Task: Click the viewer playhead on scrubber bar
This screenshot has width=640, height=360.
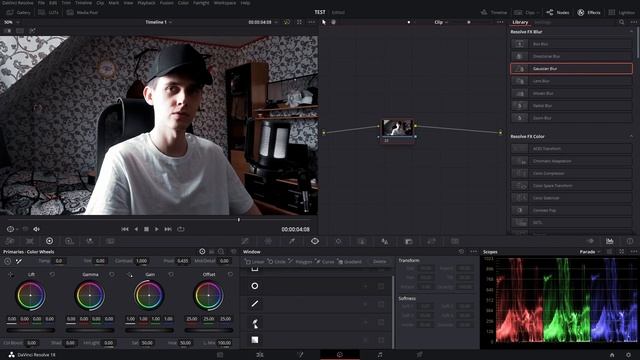Action: point(239,220)
